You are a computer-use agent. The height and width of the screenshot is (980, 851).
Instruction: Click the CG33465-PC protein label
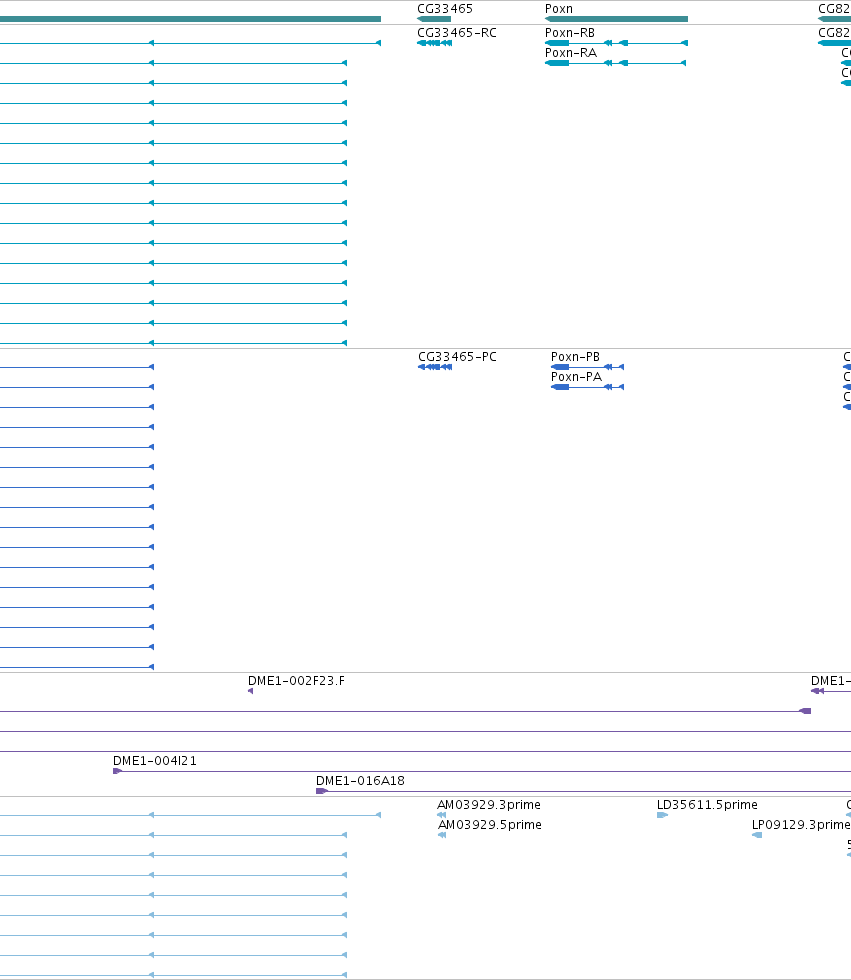pyautogui.click(x=457, y=357)
